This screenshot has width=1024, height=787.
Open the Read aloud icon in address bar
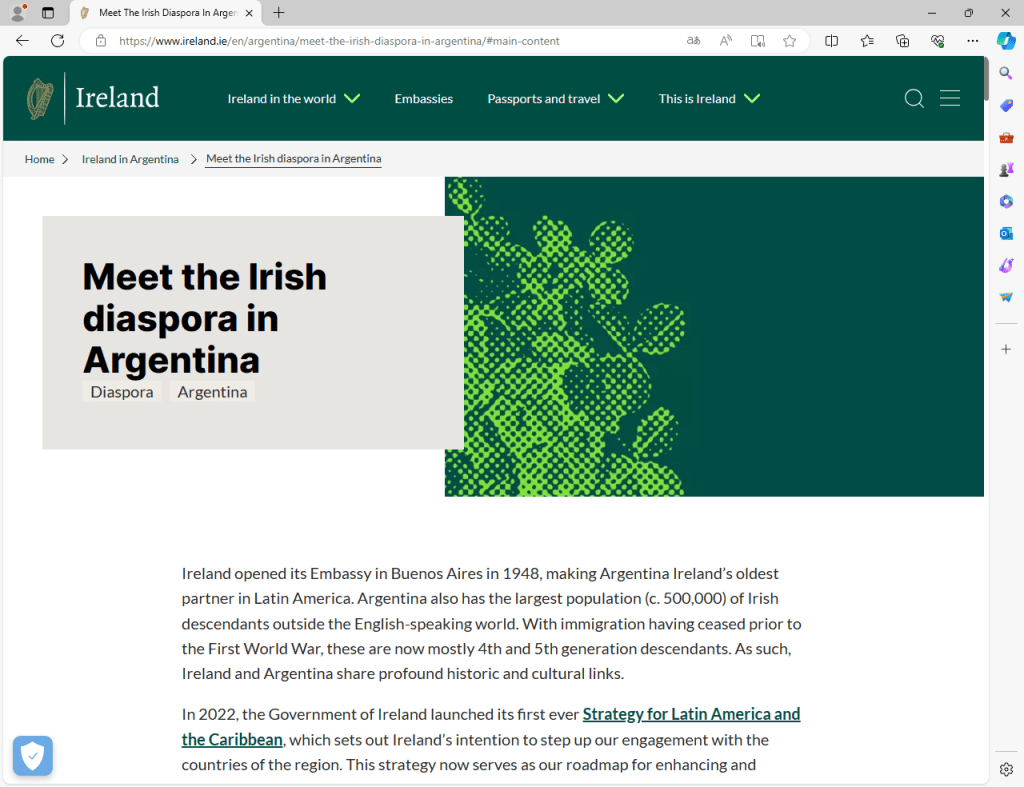pyautogui.click(x=725, y=41)
